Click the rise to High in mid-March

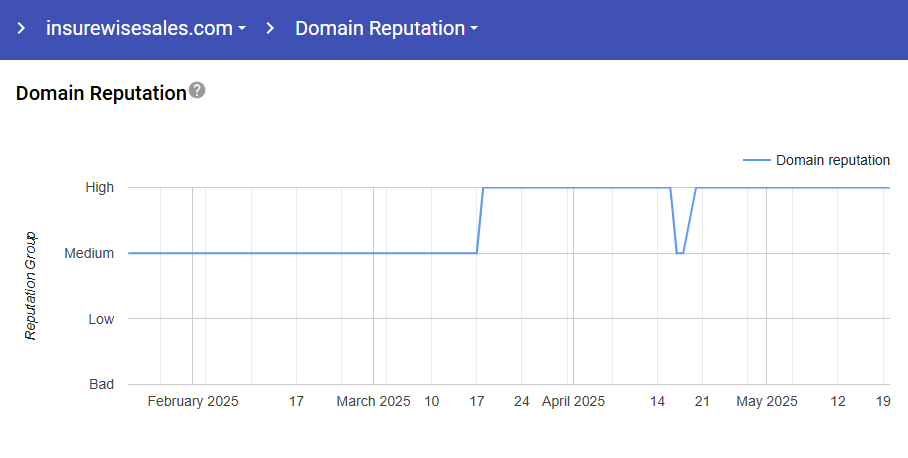coord(480,220)
